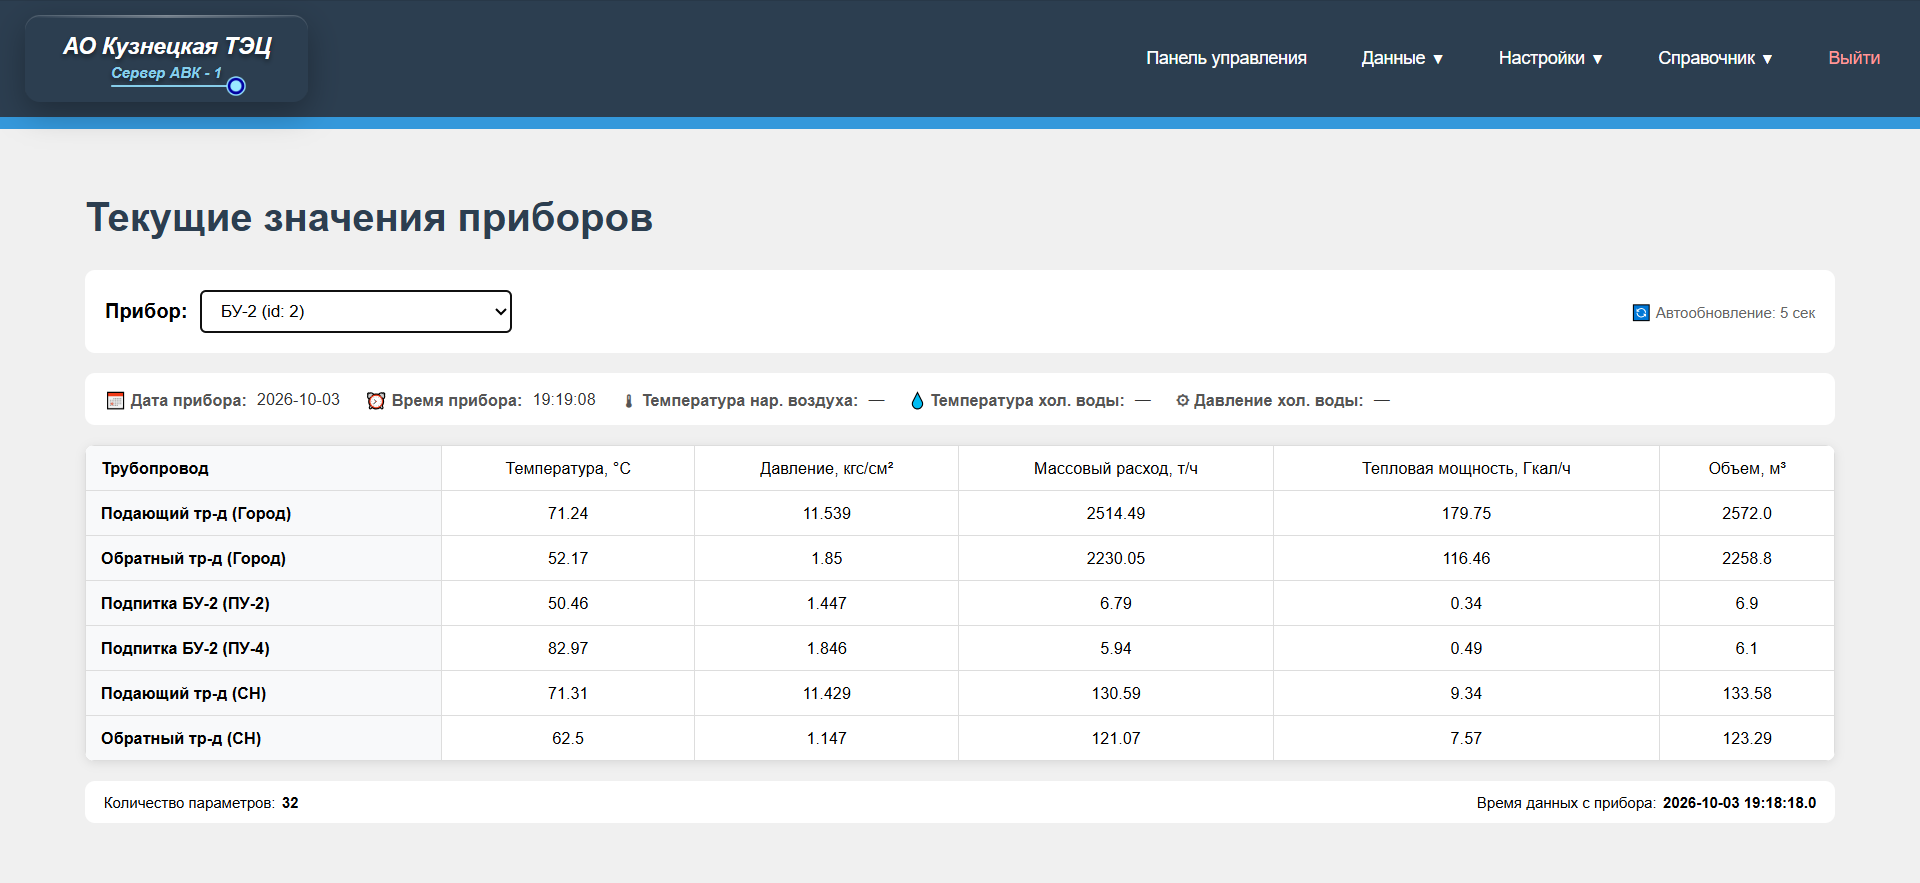1920x883 pixels.
Task: Click temperature value 50.46
Action: (568, 603)
